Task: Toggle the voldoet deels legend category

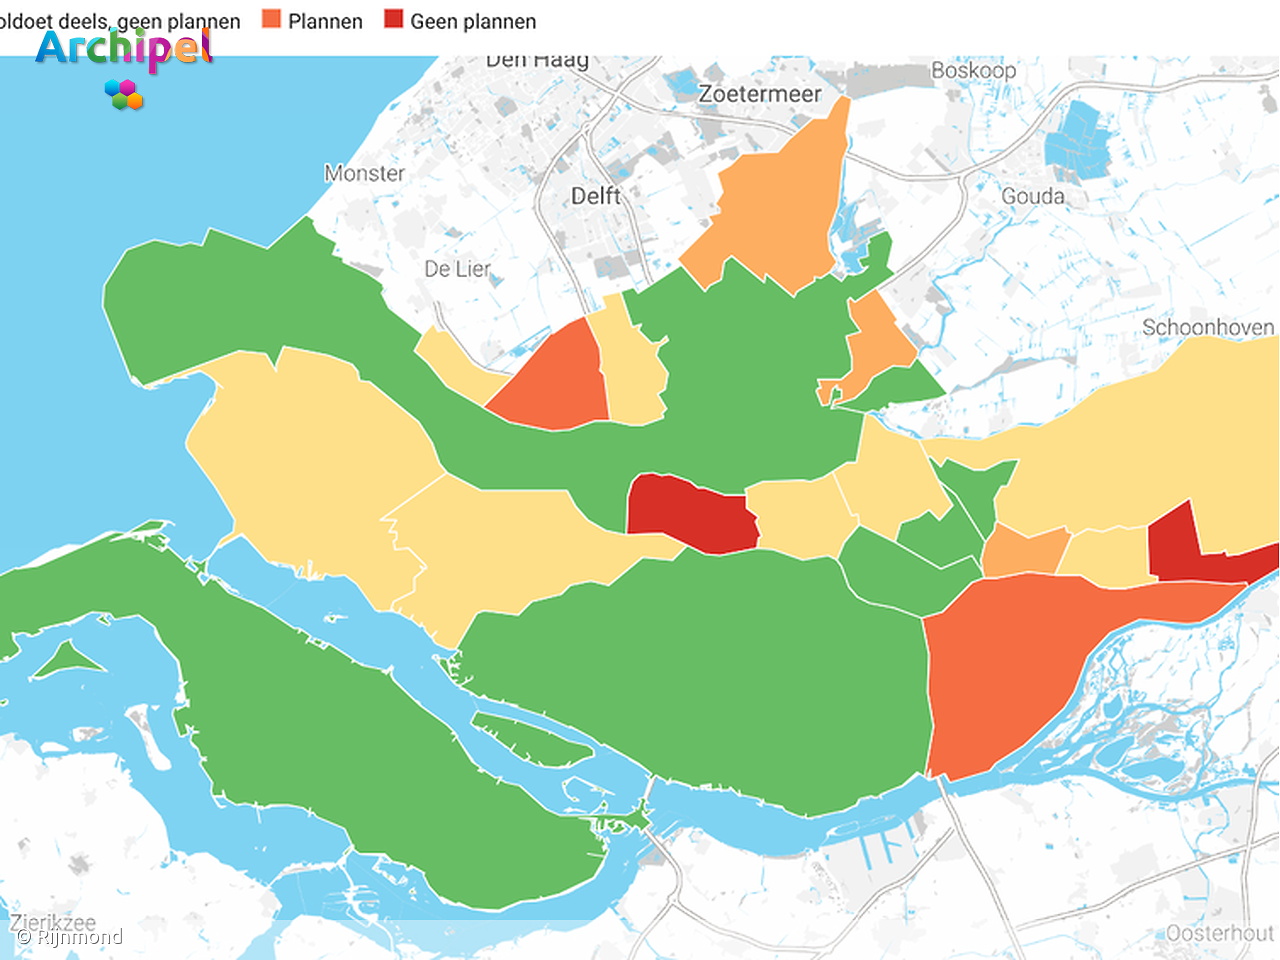Action: (x=120, y=20)
